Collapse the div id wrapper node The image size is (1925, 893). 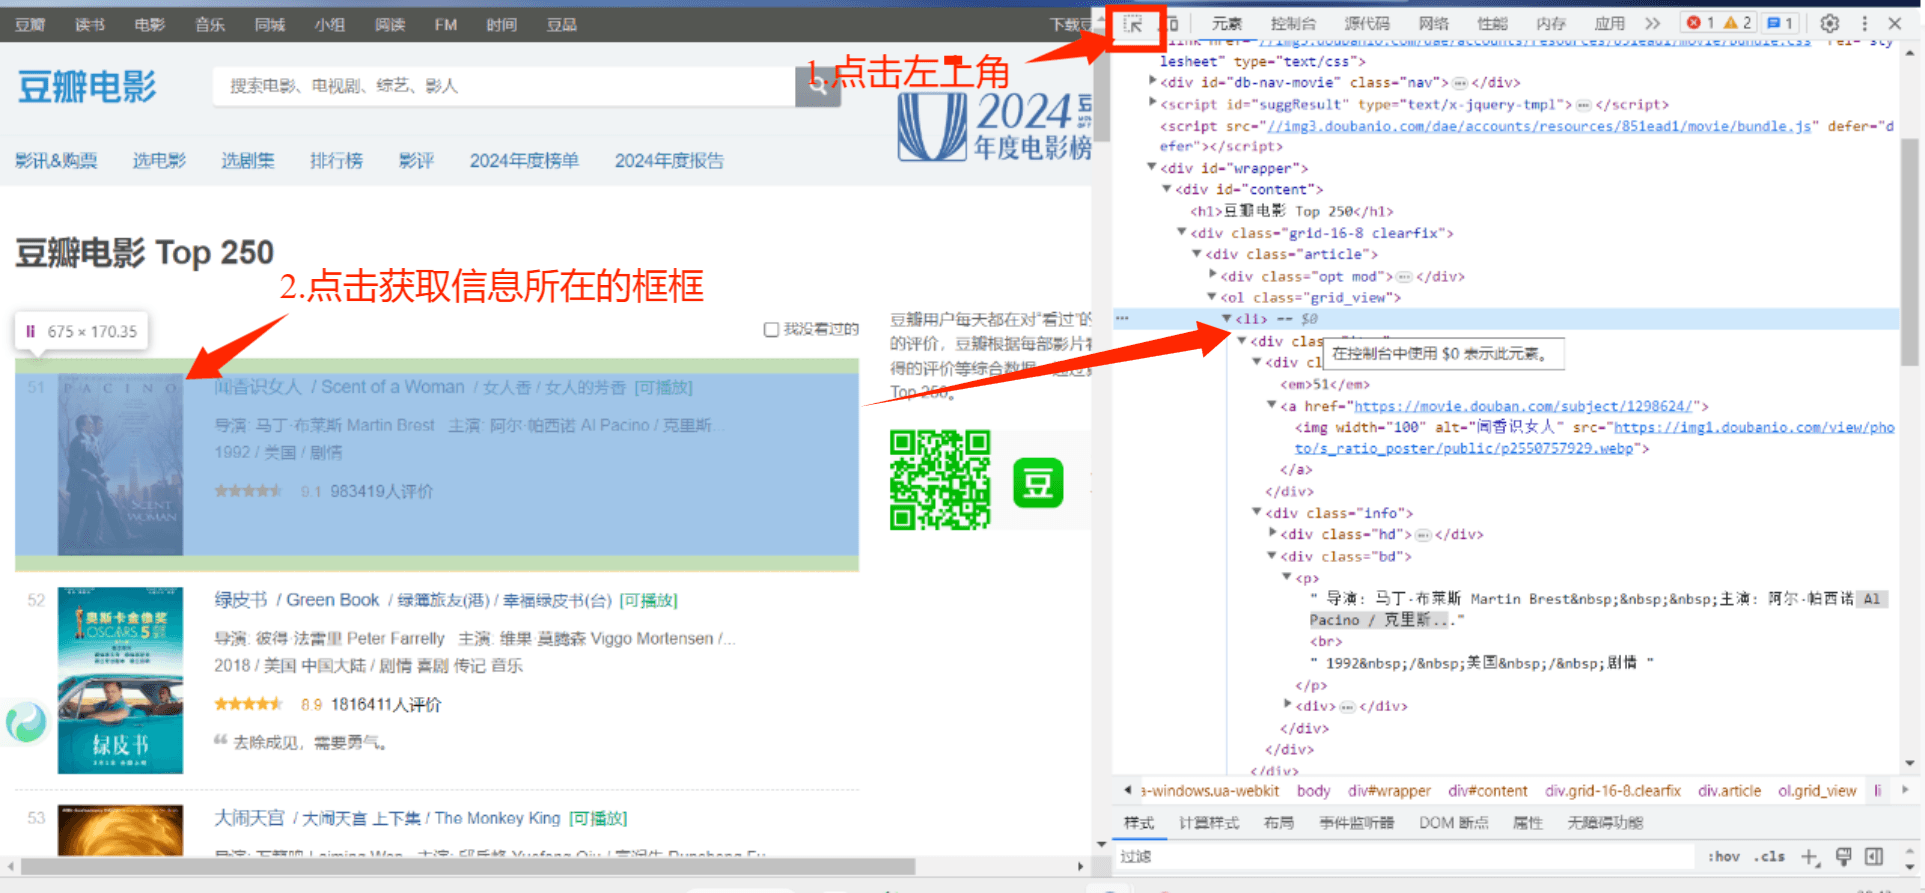1152,167
